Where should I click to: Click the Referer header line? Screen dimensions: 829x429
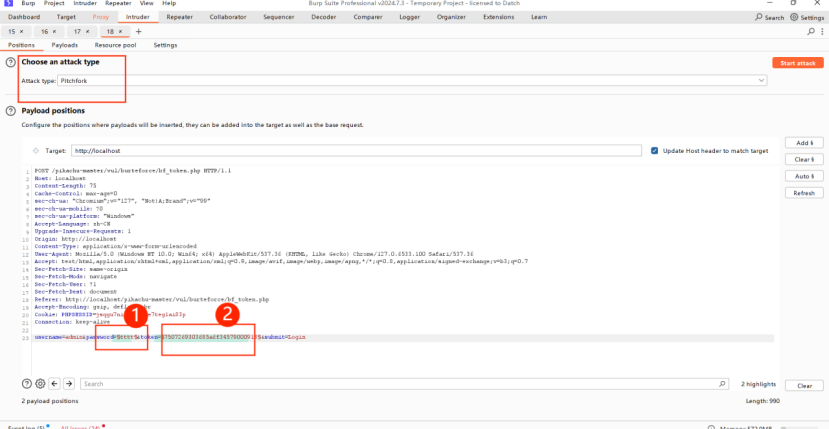click(x=152, y=299)
